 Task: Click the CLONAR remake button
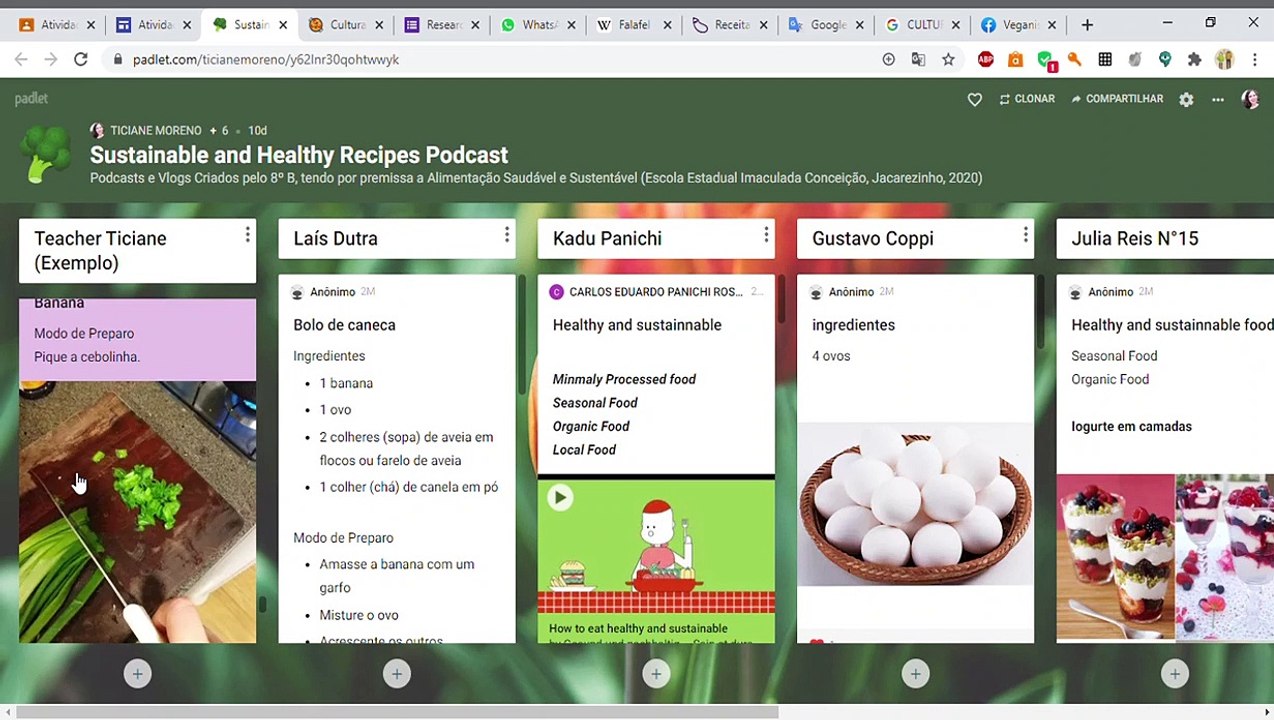(1027, 99)
